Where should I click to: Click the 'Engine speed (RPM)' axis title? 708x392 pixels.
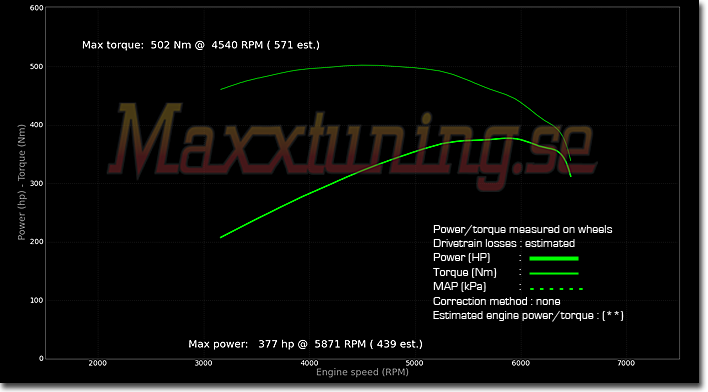(x=362, y=372)
